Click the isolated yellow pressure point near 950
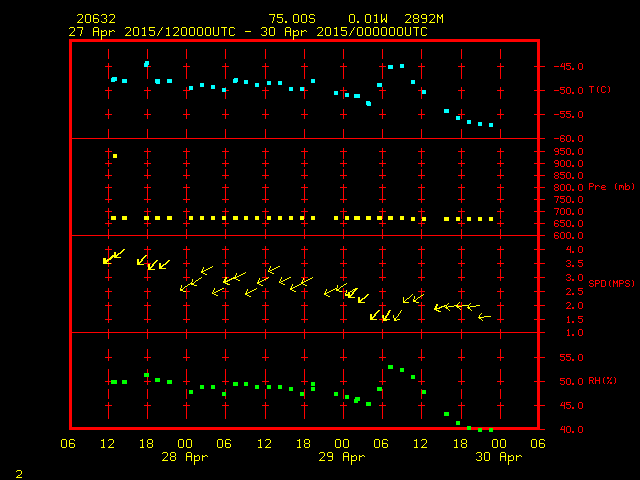The width and height of the screenshot is (640, 480). click(115, 156)
